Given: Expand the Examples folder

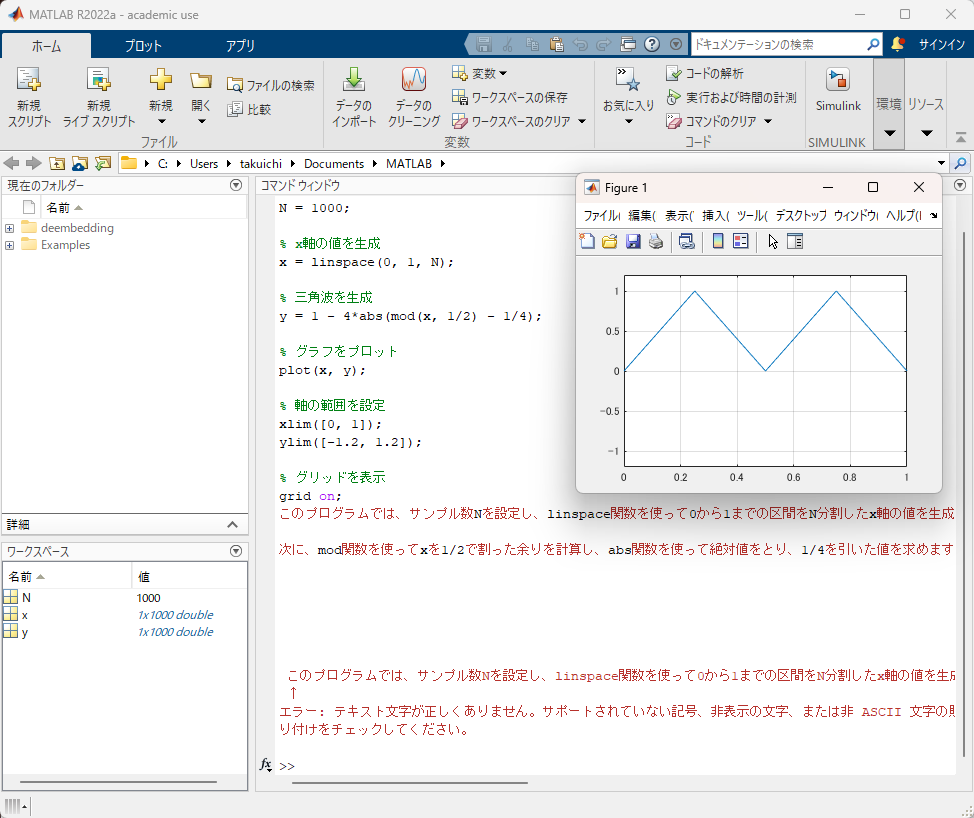Looking at the screenshot, I should (x=9, y=245).
